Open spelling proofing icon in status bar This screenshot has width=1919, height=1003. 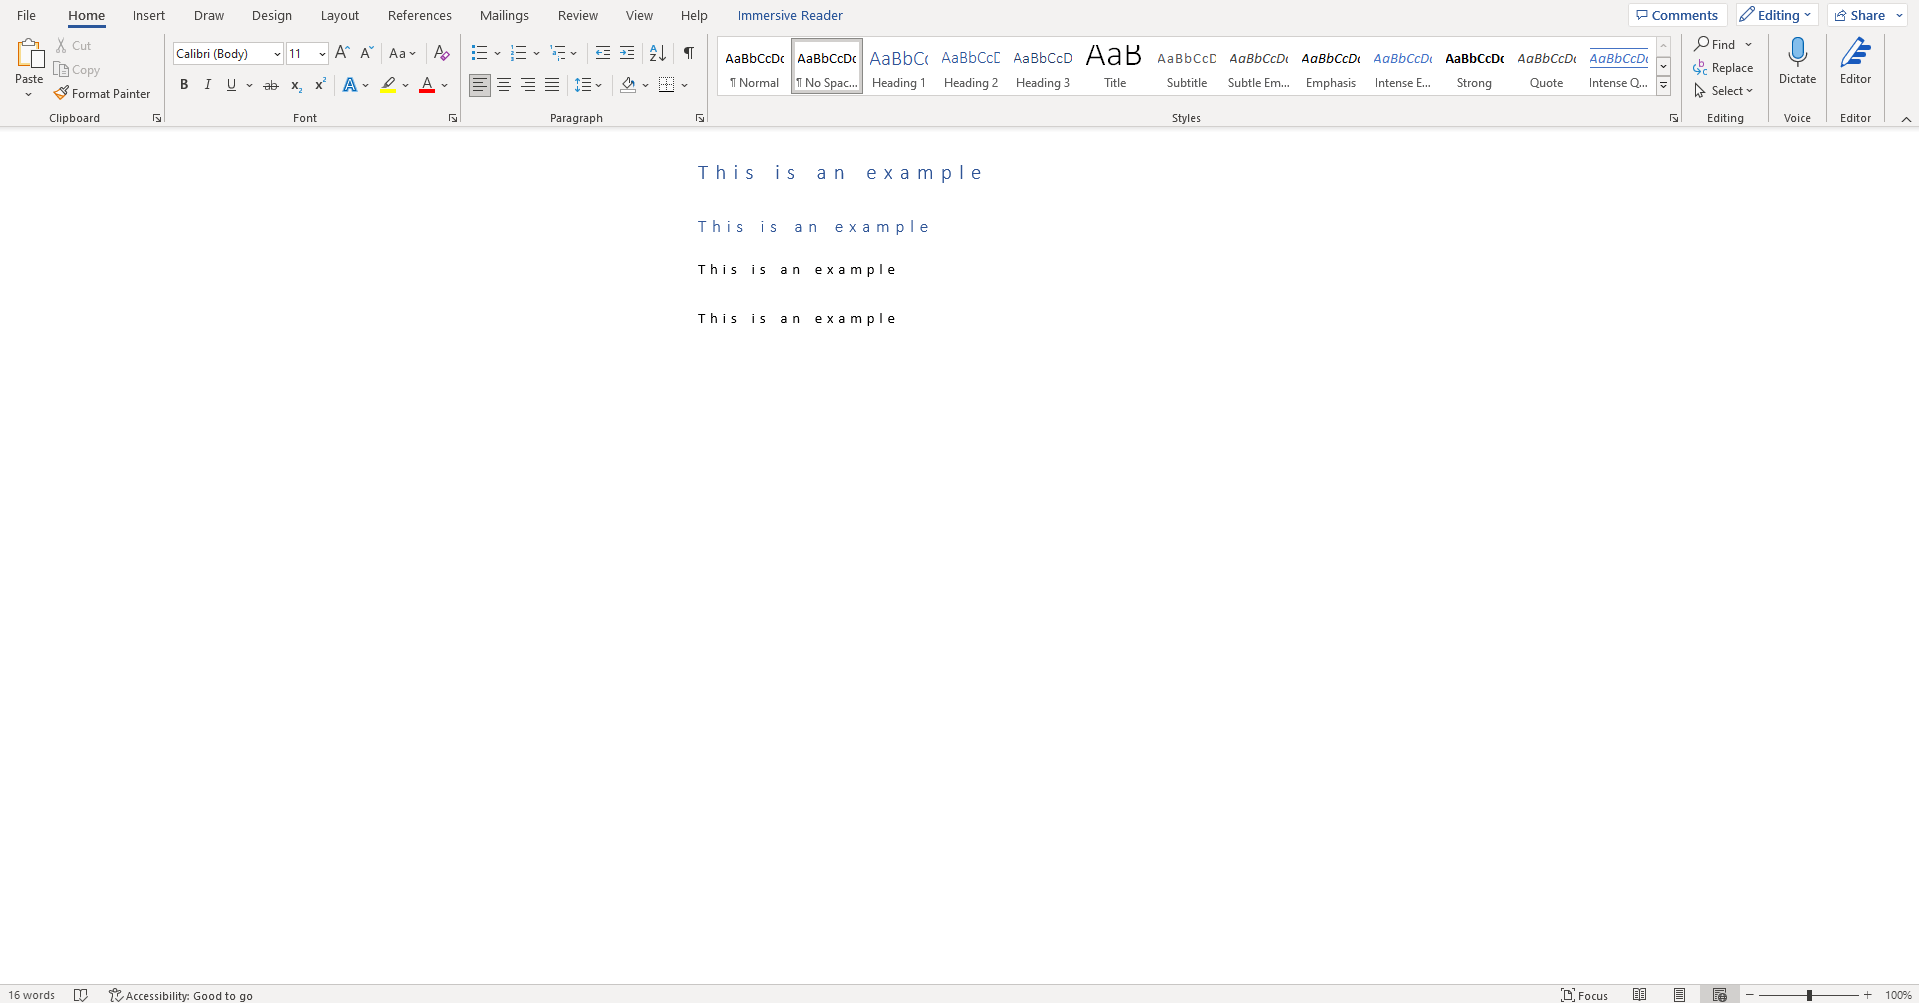tap(81, 995)
